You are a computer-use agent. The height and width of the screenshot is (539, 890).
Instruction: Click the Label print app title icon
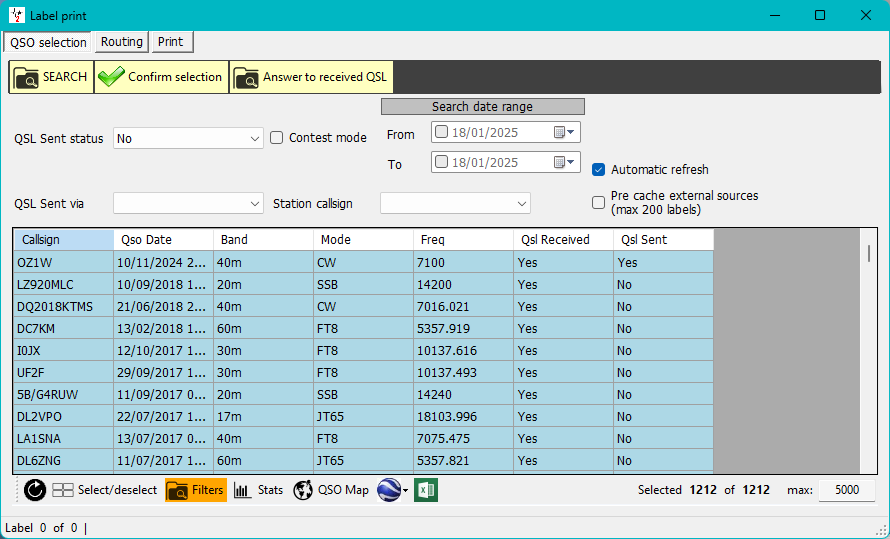pos(16,15)
